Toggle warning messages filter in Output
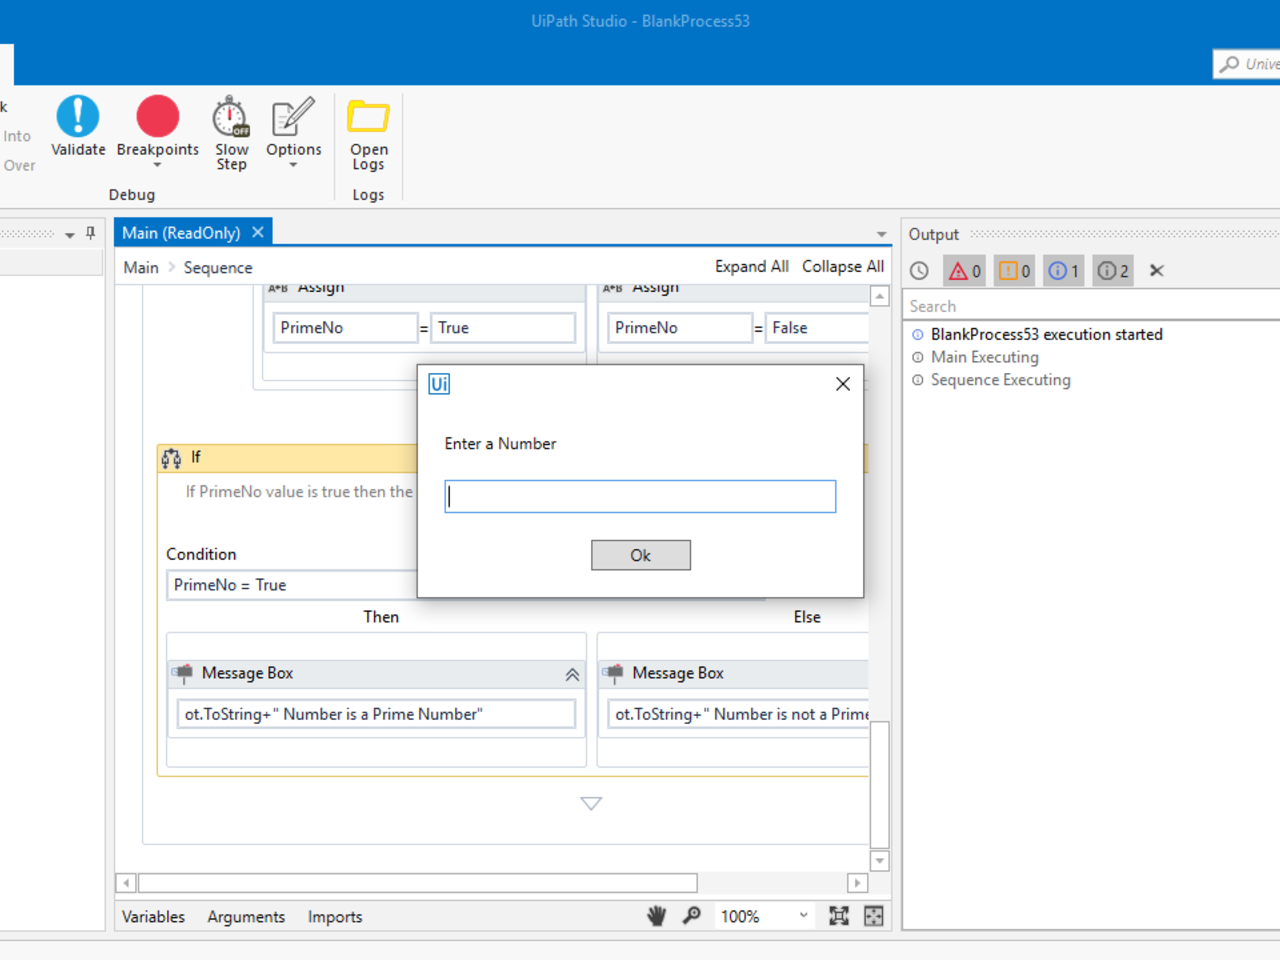This screenshot has height=960, width=1280. (1014, 271)
